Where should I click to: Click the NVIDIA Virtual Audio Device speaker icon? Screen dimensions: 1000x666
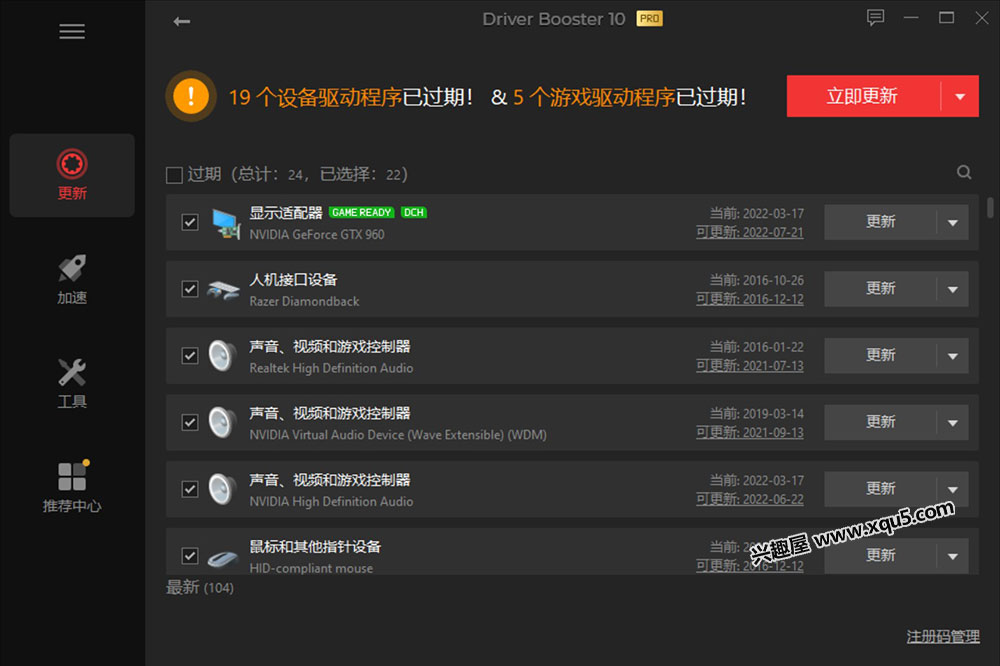point(222,422)
